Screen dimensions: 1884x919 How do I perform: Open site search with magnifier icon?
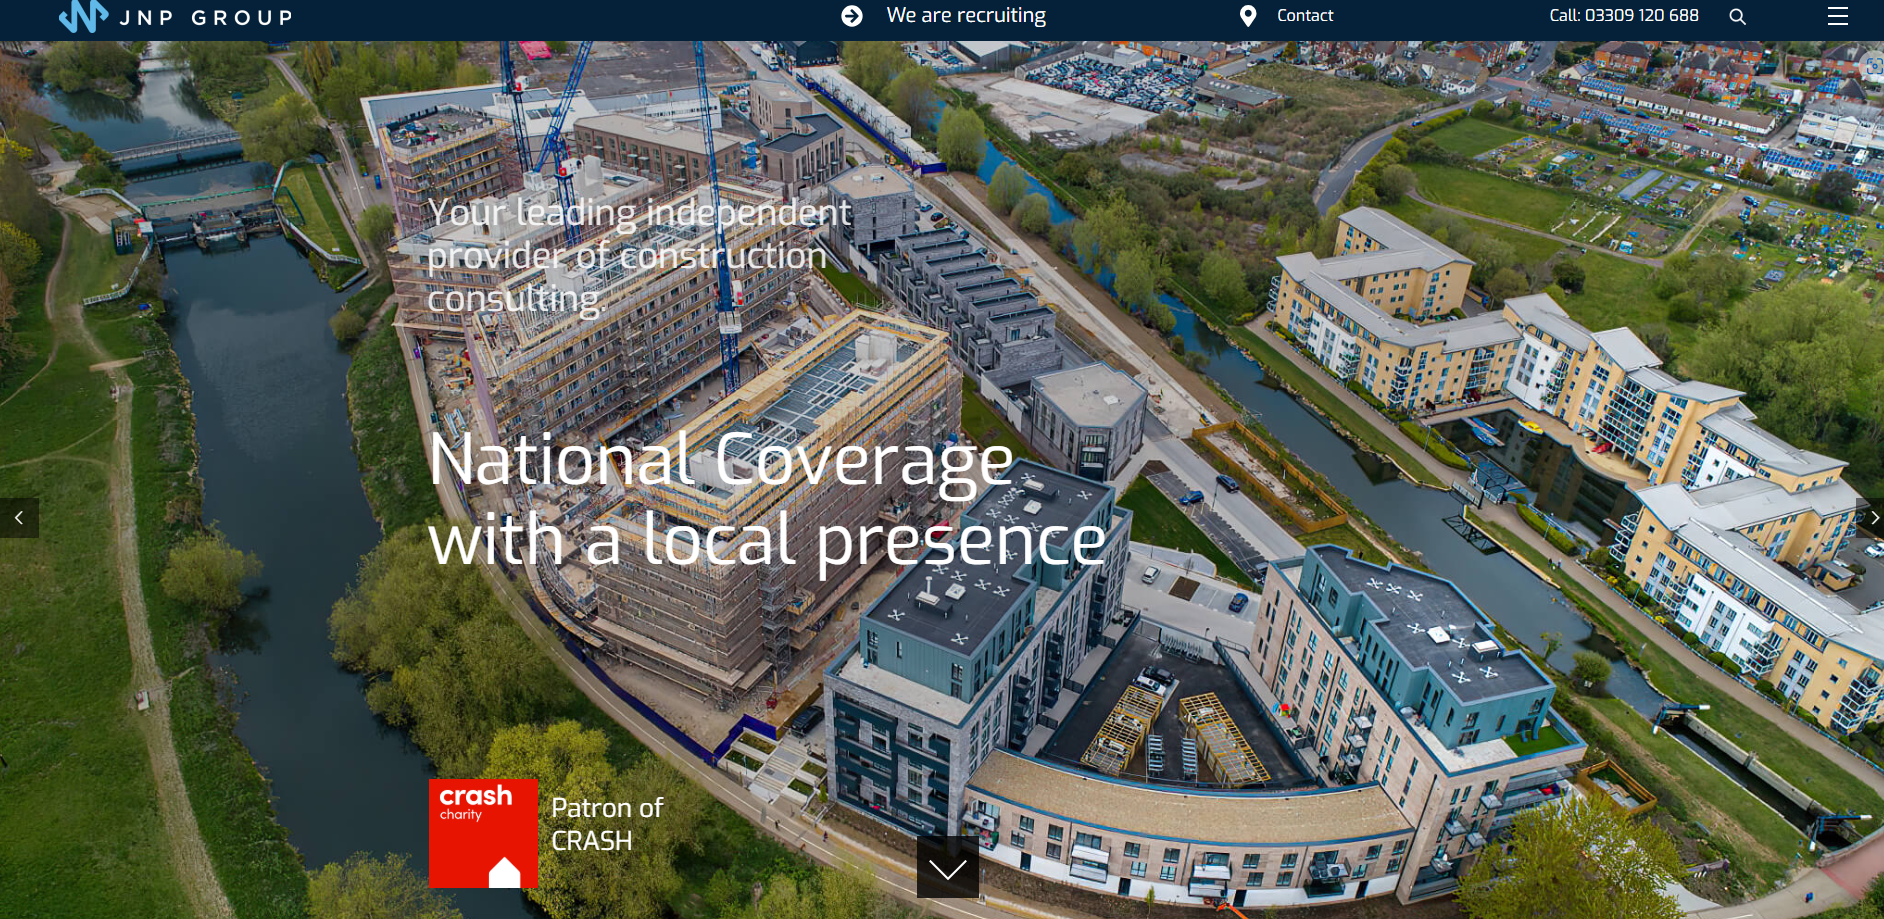(1738, 17)
